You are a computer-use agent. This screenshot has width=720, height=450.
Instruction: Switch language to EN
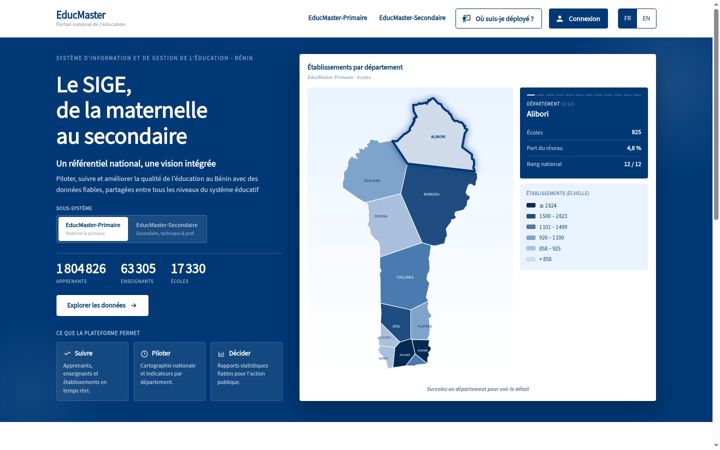coord(646,19)
